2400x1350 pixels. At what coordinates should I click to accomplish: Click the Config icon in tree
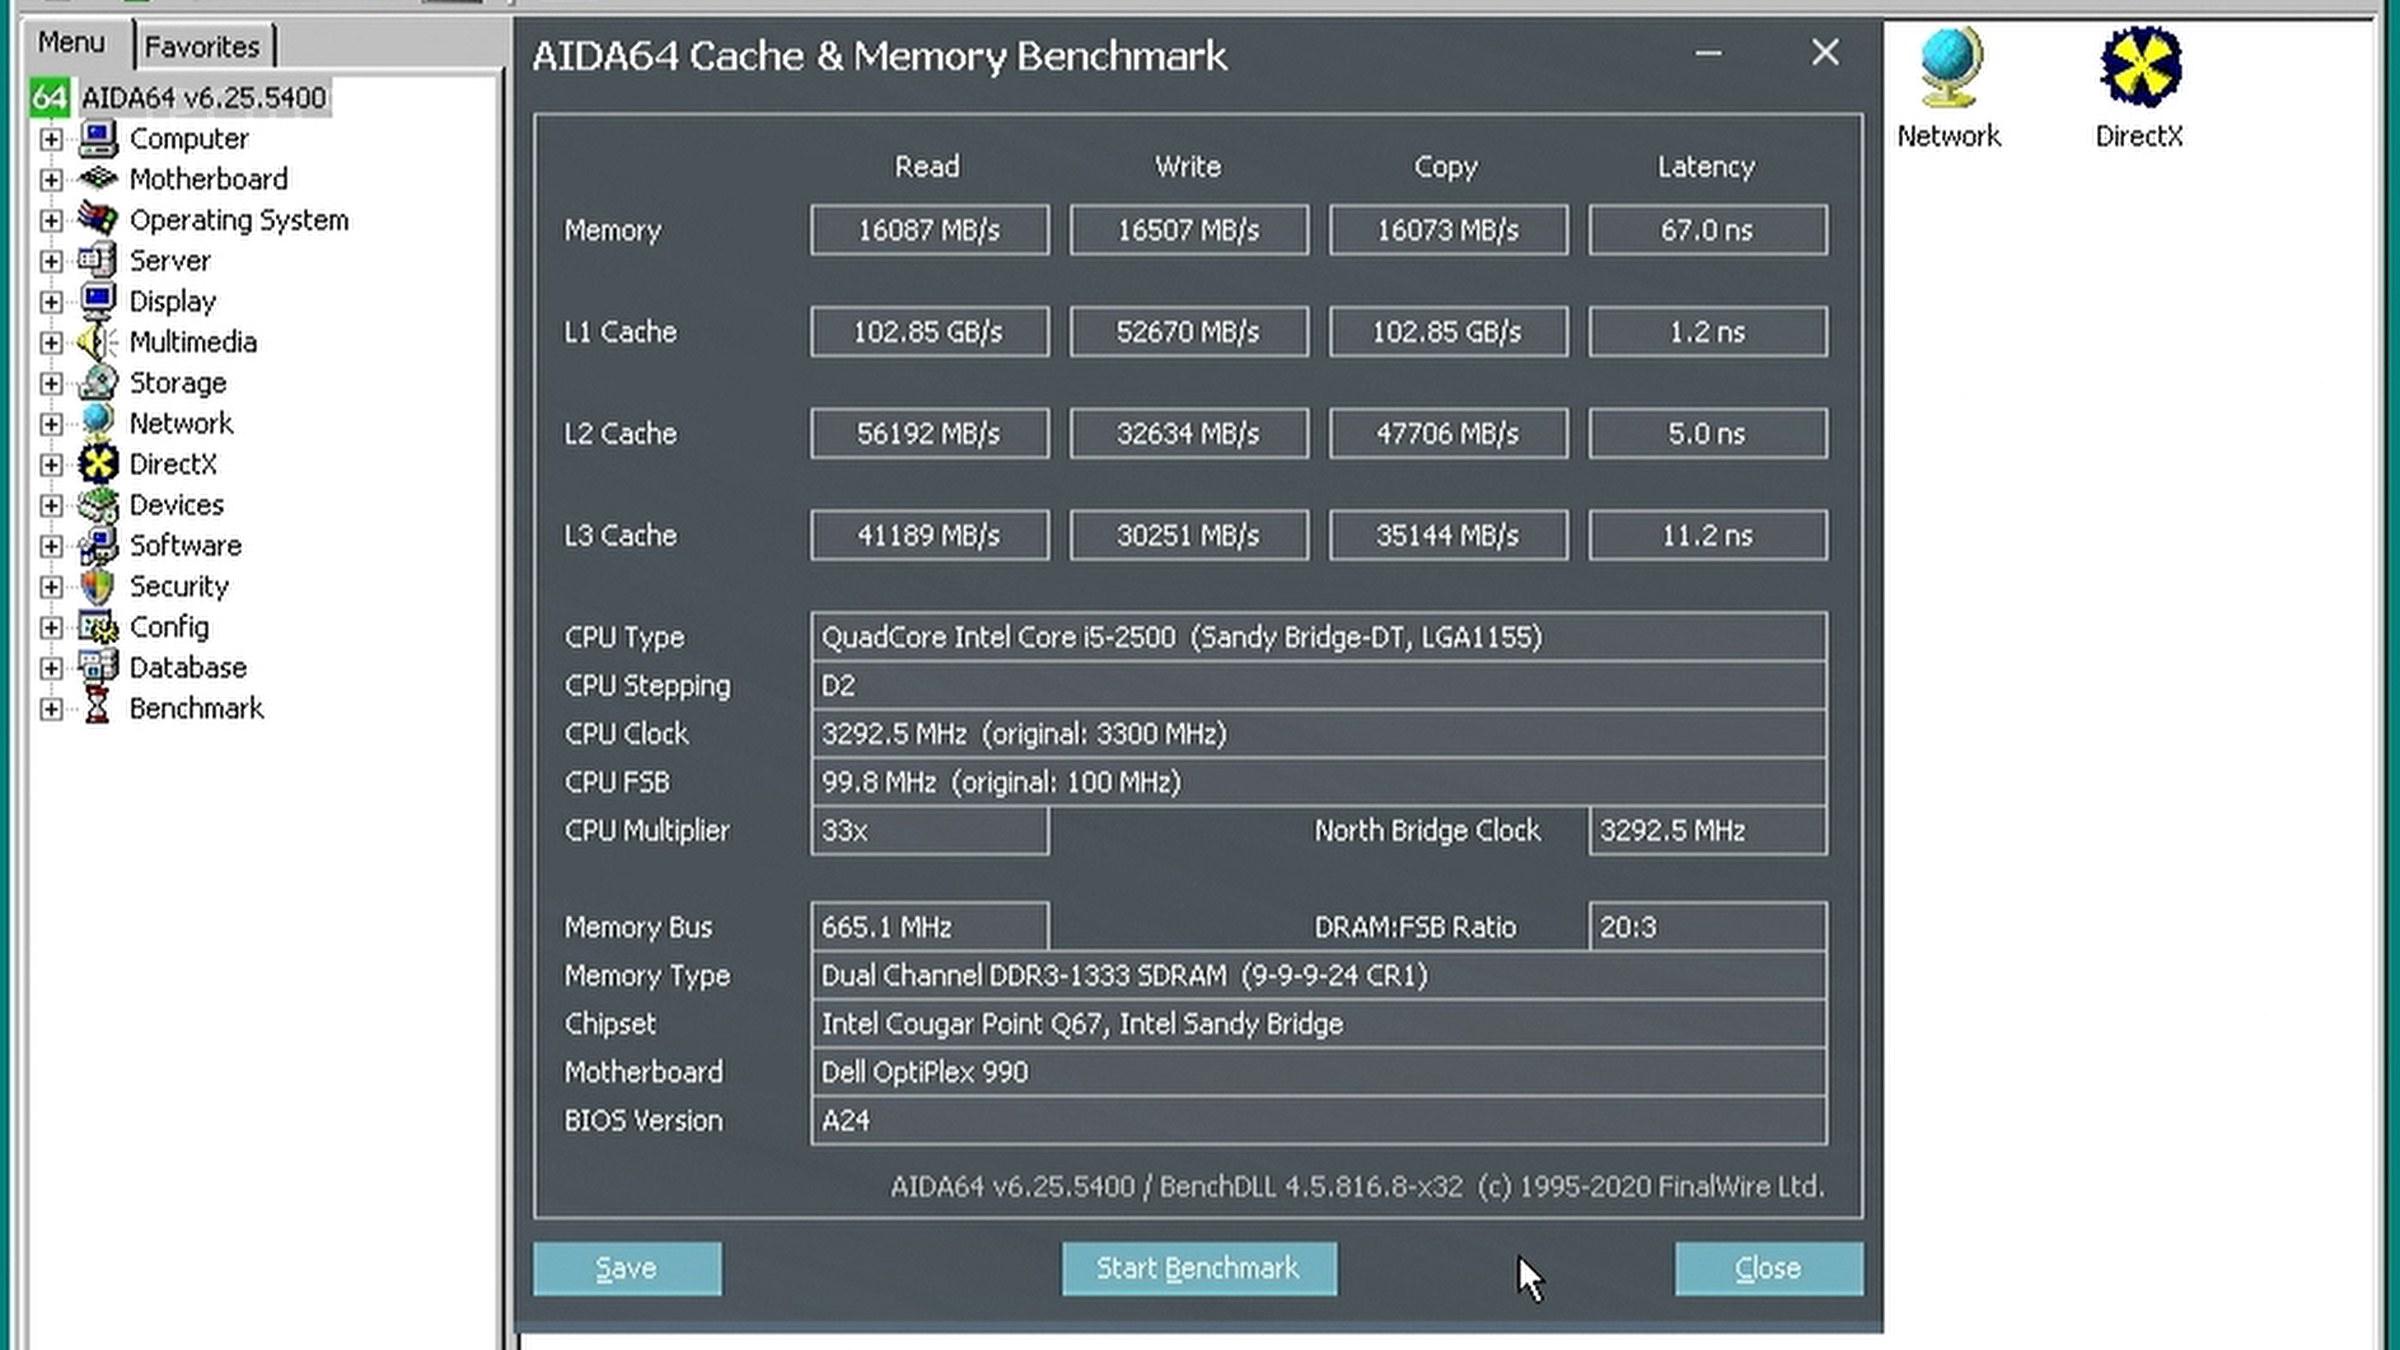tap(98, 627)
